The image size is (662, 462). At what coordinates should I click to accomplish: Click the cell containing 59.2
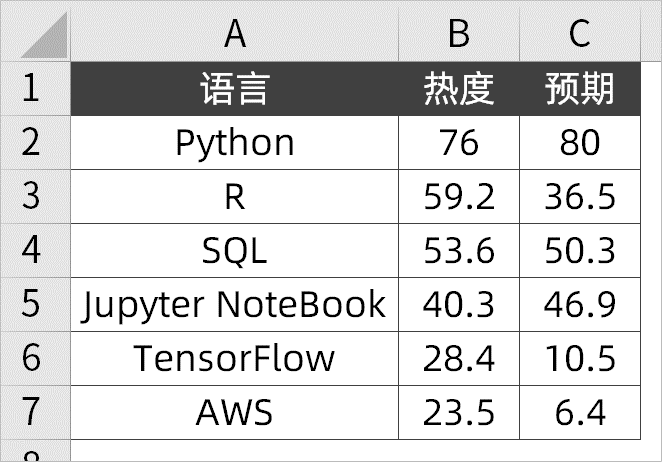[x=459, y=196]
